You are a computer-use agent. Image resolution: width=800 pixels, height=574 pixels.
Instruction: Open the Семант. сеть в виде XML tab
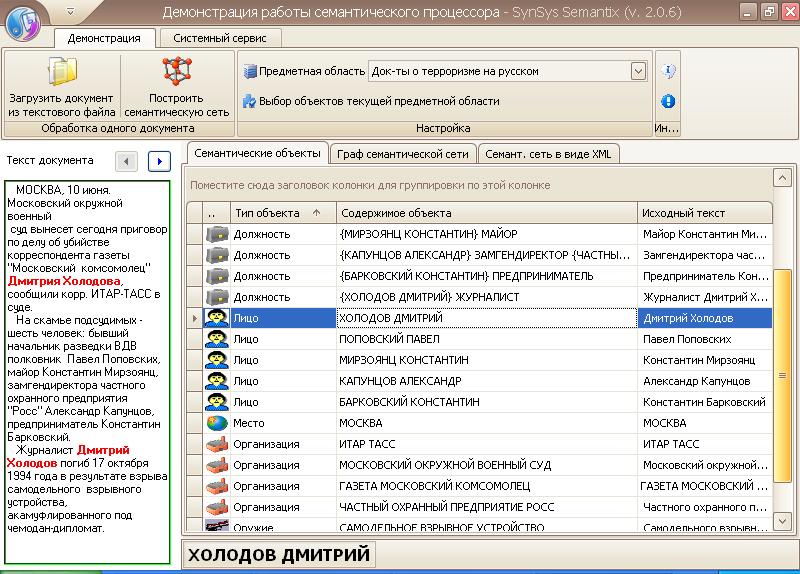(x=548, y=154)
